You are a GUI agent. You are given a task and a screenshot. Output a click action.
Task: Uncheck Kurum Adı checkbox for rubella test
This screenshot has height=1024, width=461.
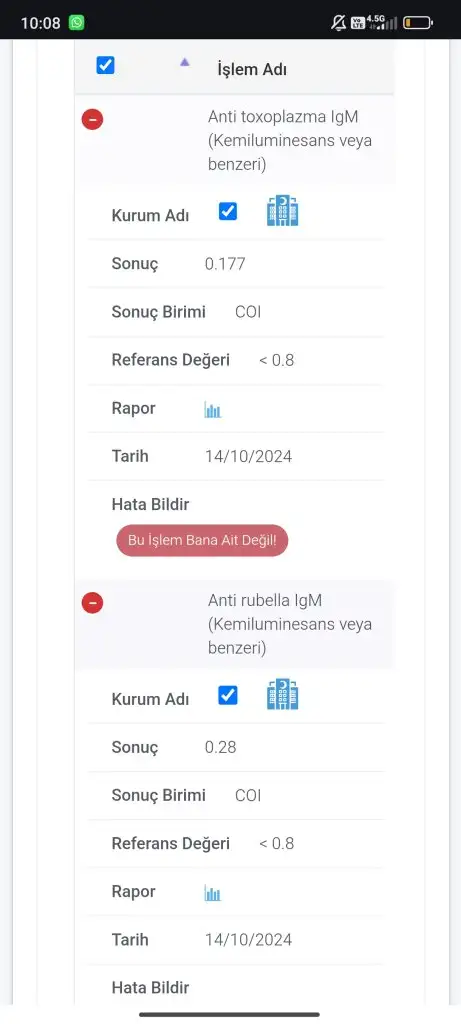(x=228, y=696)
